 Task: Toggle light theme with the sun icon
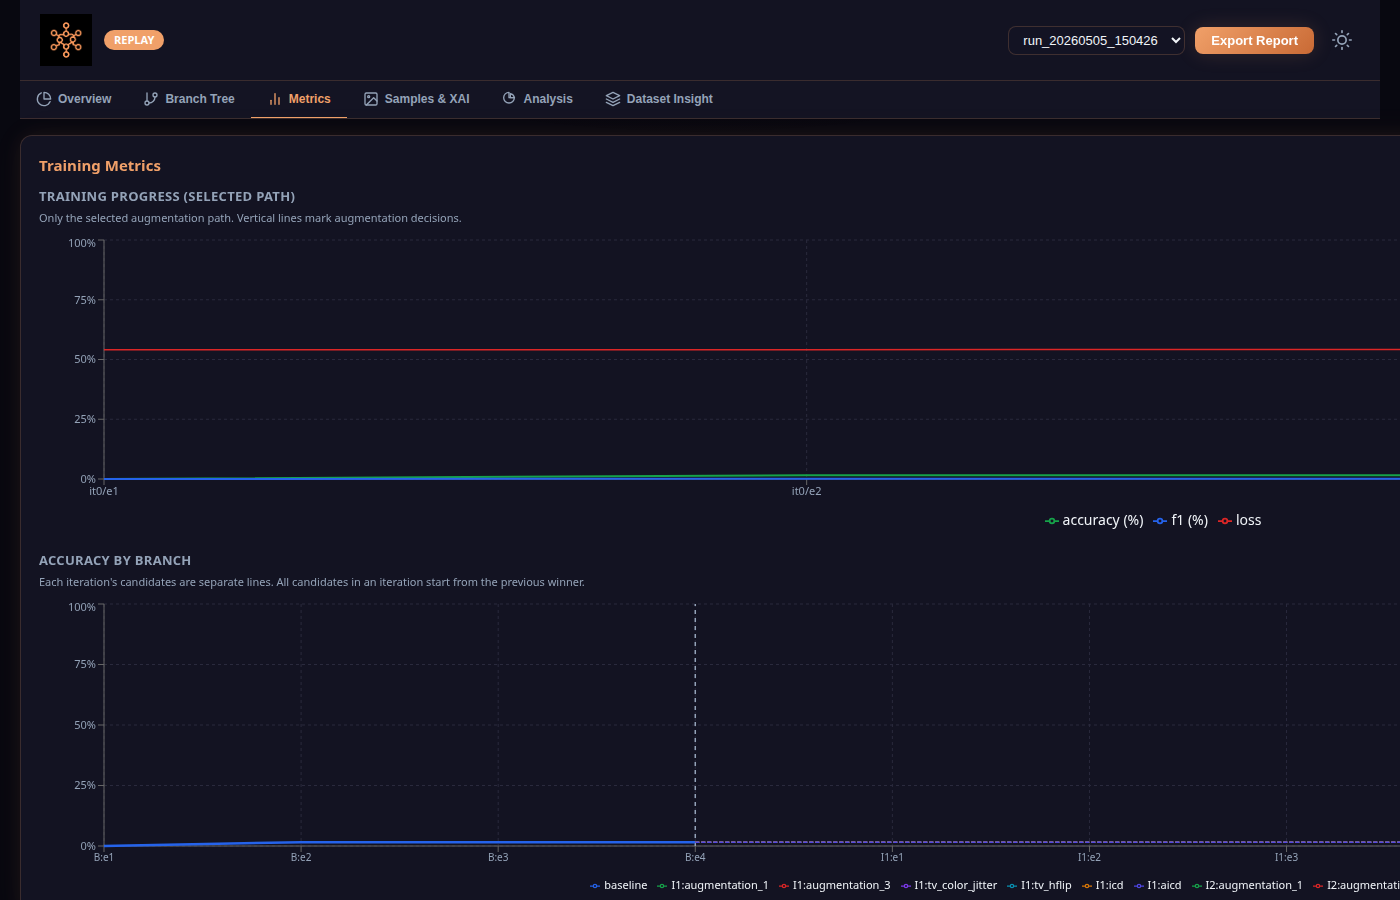coord(1342,40)
